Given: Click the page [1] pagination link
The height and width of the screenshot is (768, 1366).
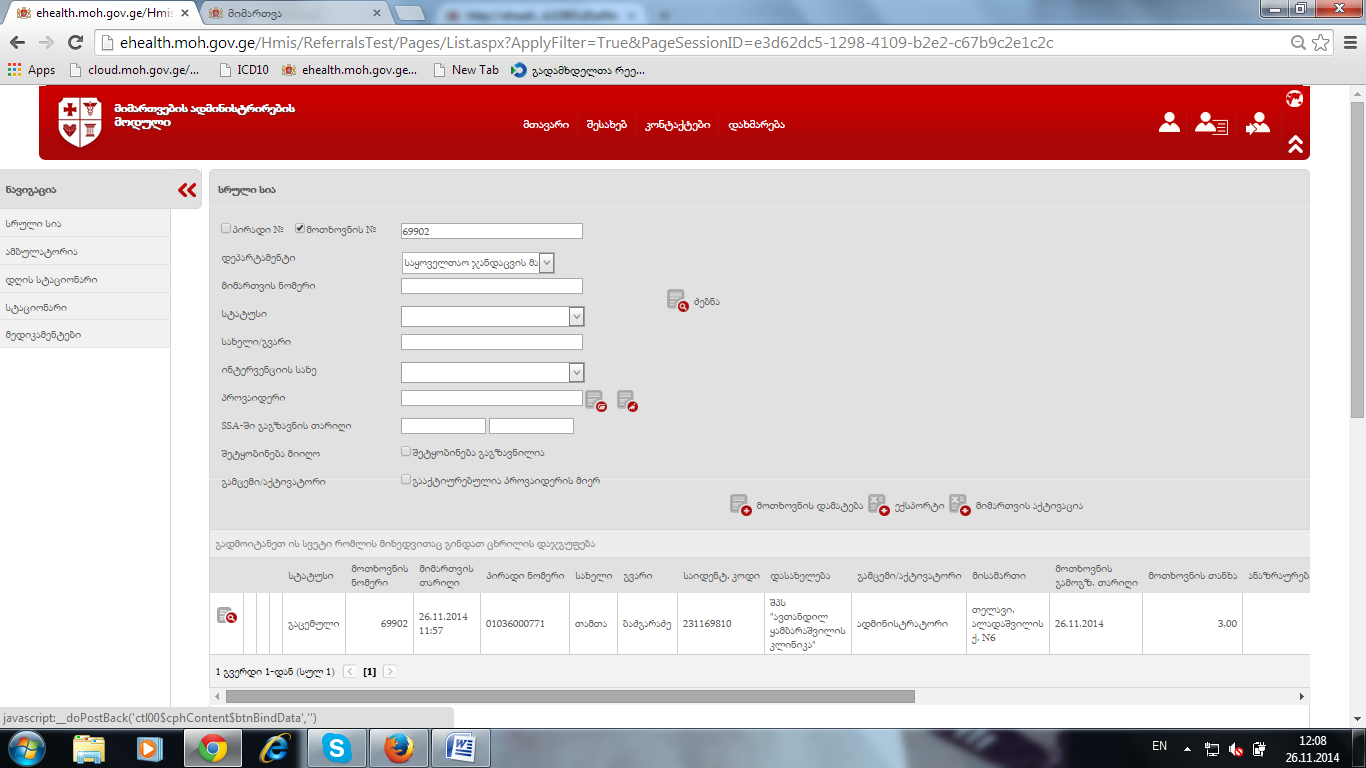Looking at the screenshot, I should pyautogui.click(x=369, y=672).
